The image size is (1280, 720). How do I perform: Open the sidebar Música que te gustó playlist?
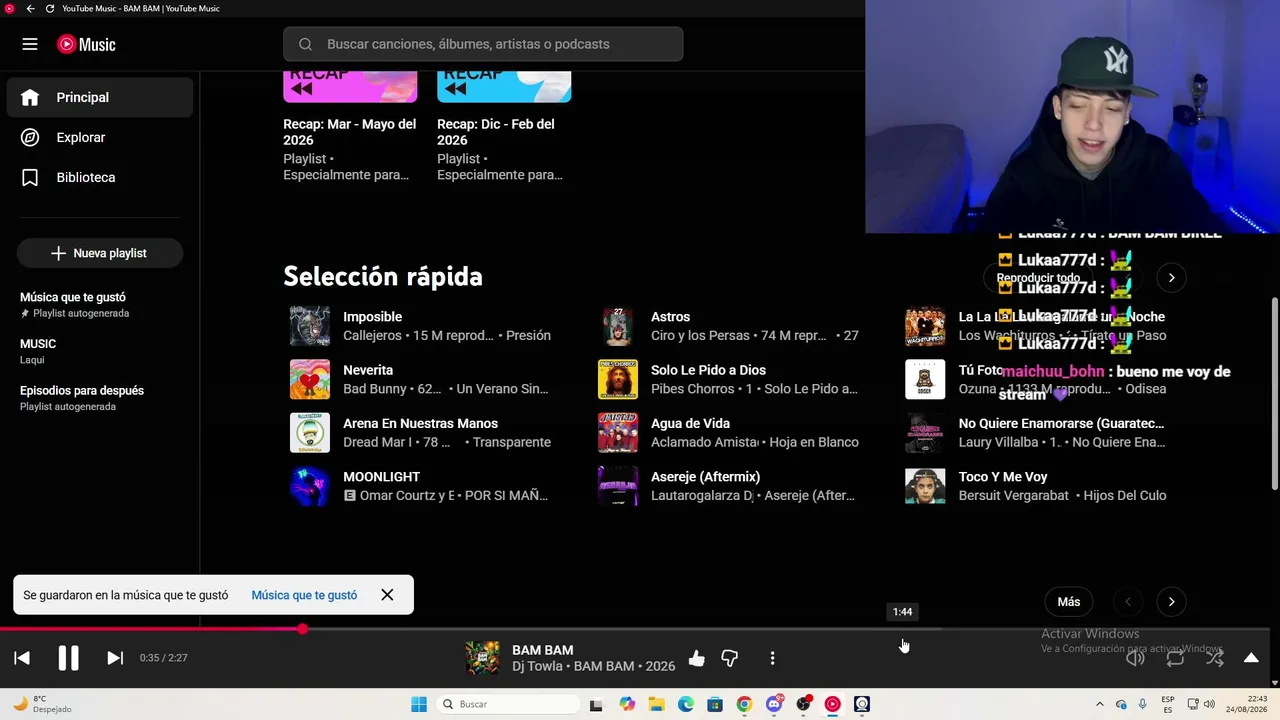tap(100, 304)
